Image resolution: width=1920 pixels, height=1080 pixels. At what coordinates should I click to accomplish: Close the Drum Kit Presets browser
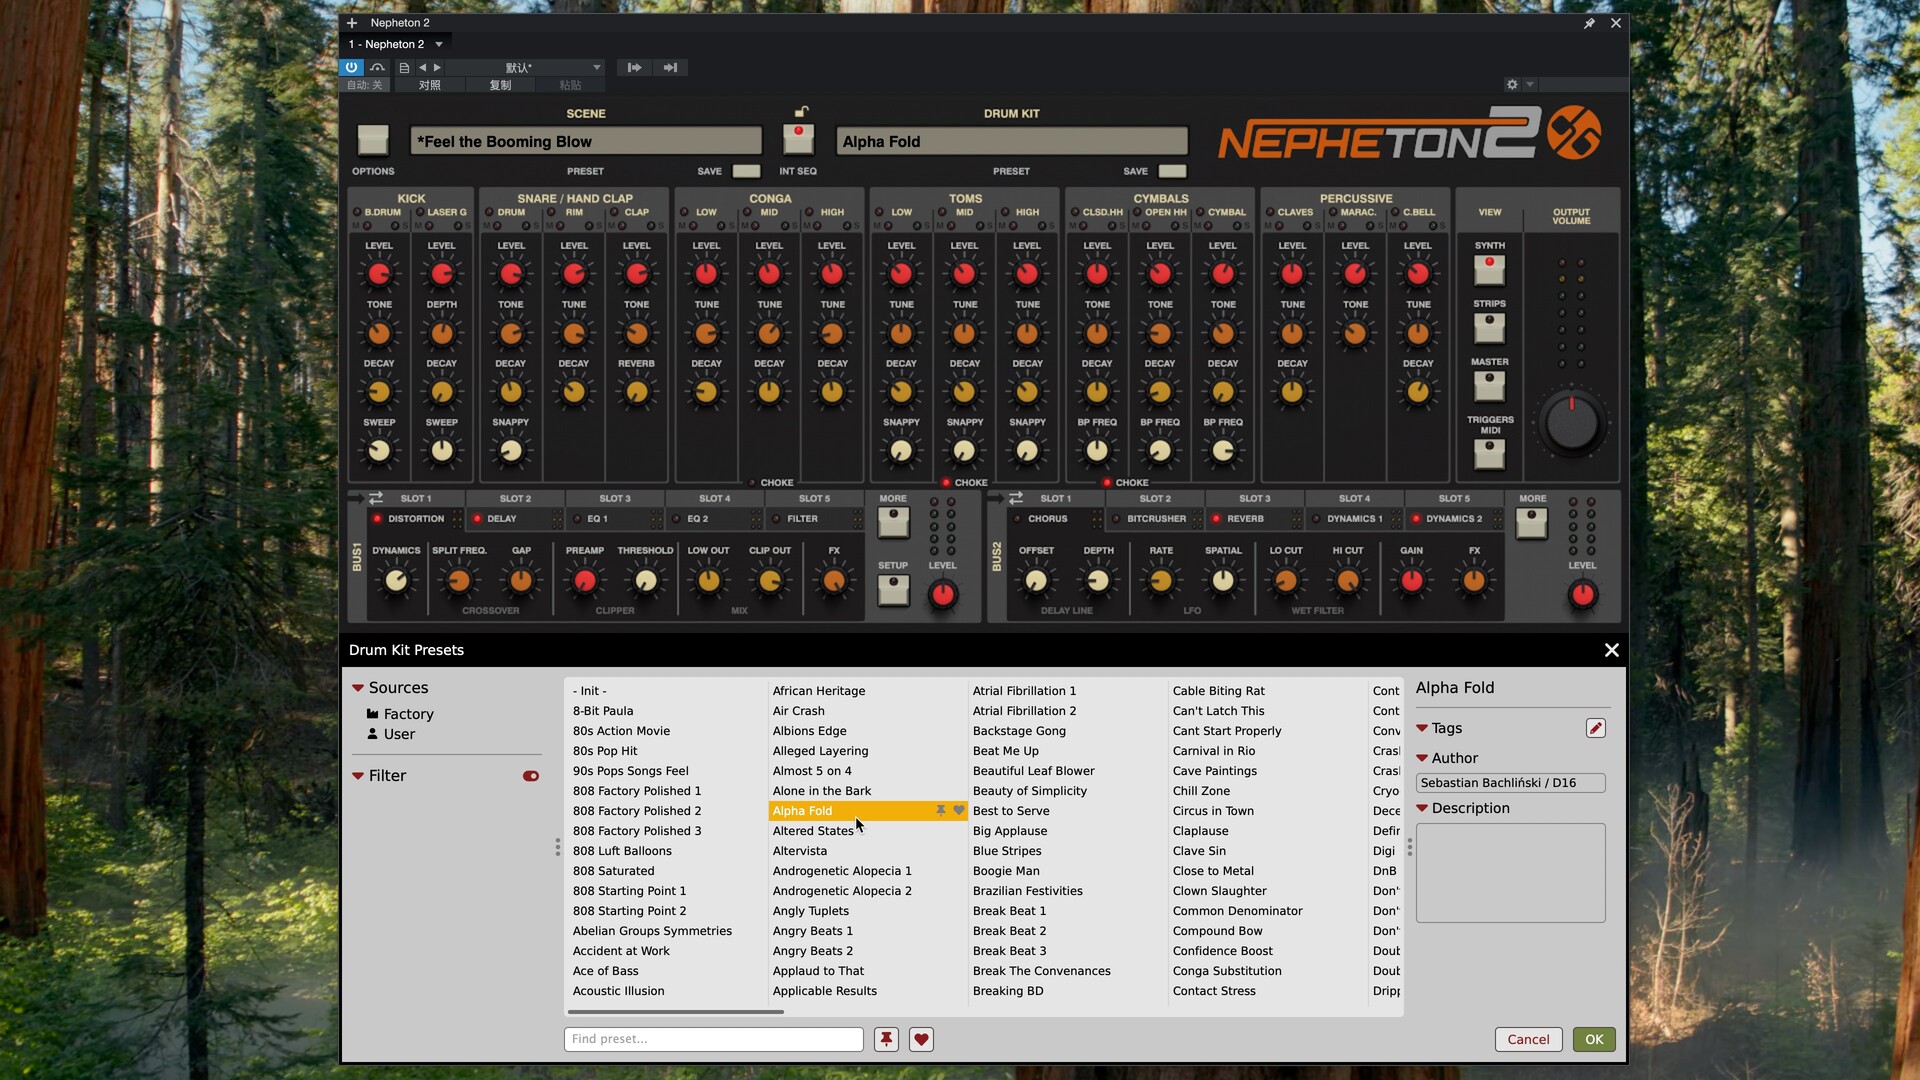(1611, 650)
